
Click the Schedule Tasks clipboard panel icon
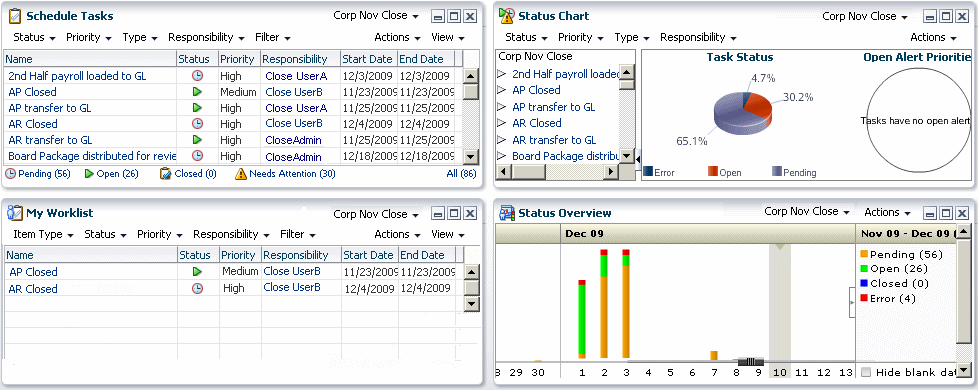coord(15,16)
